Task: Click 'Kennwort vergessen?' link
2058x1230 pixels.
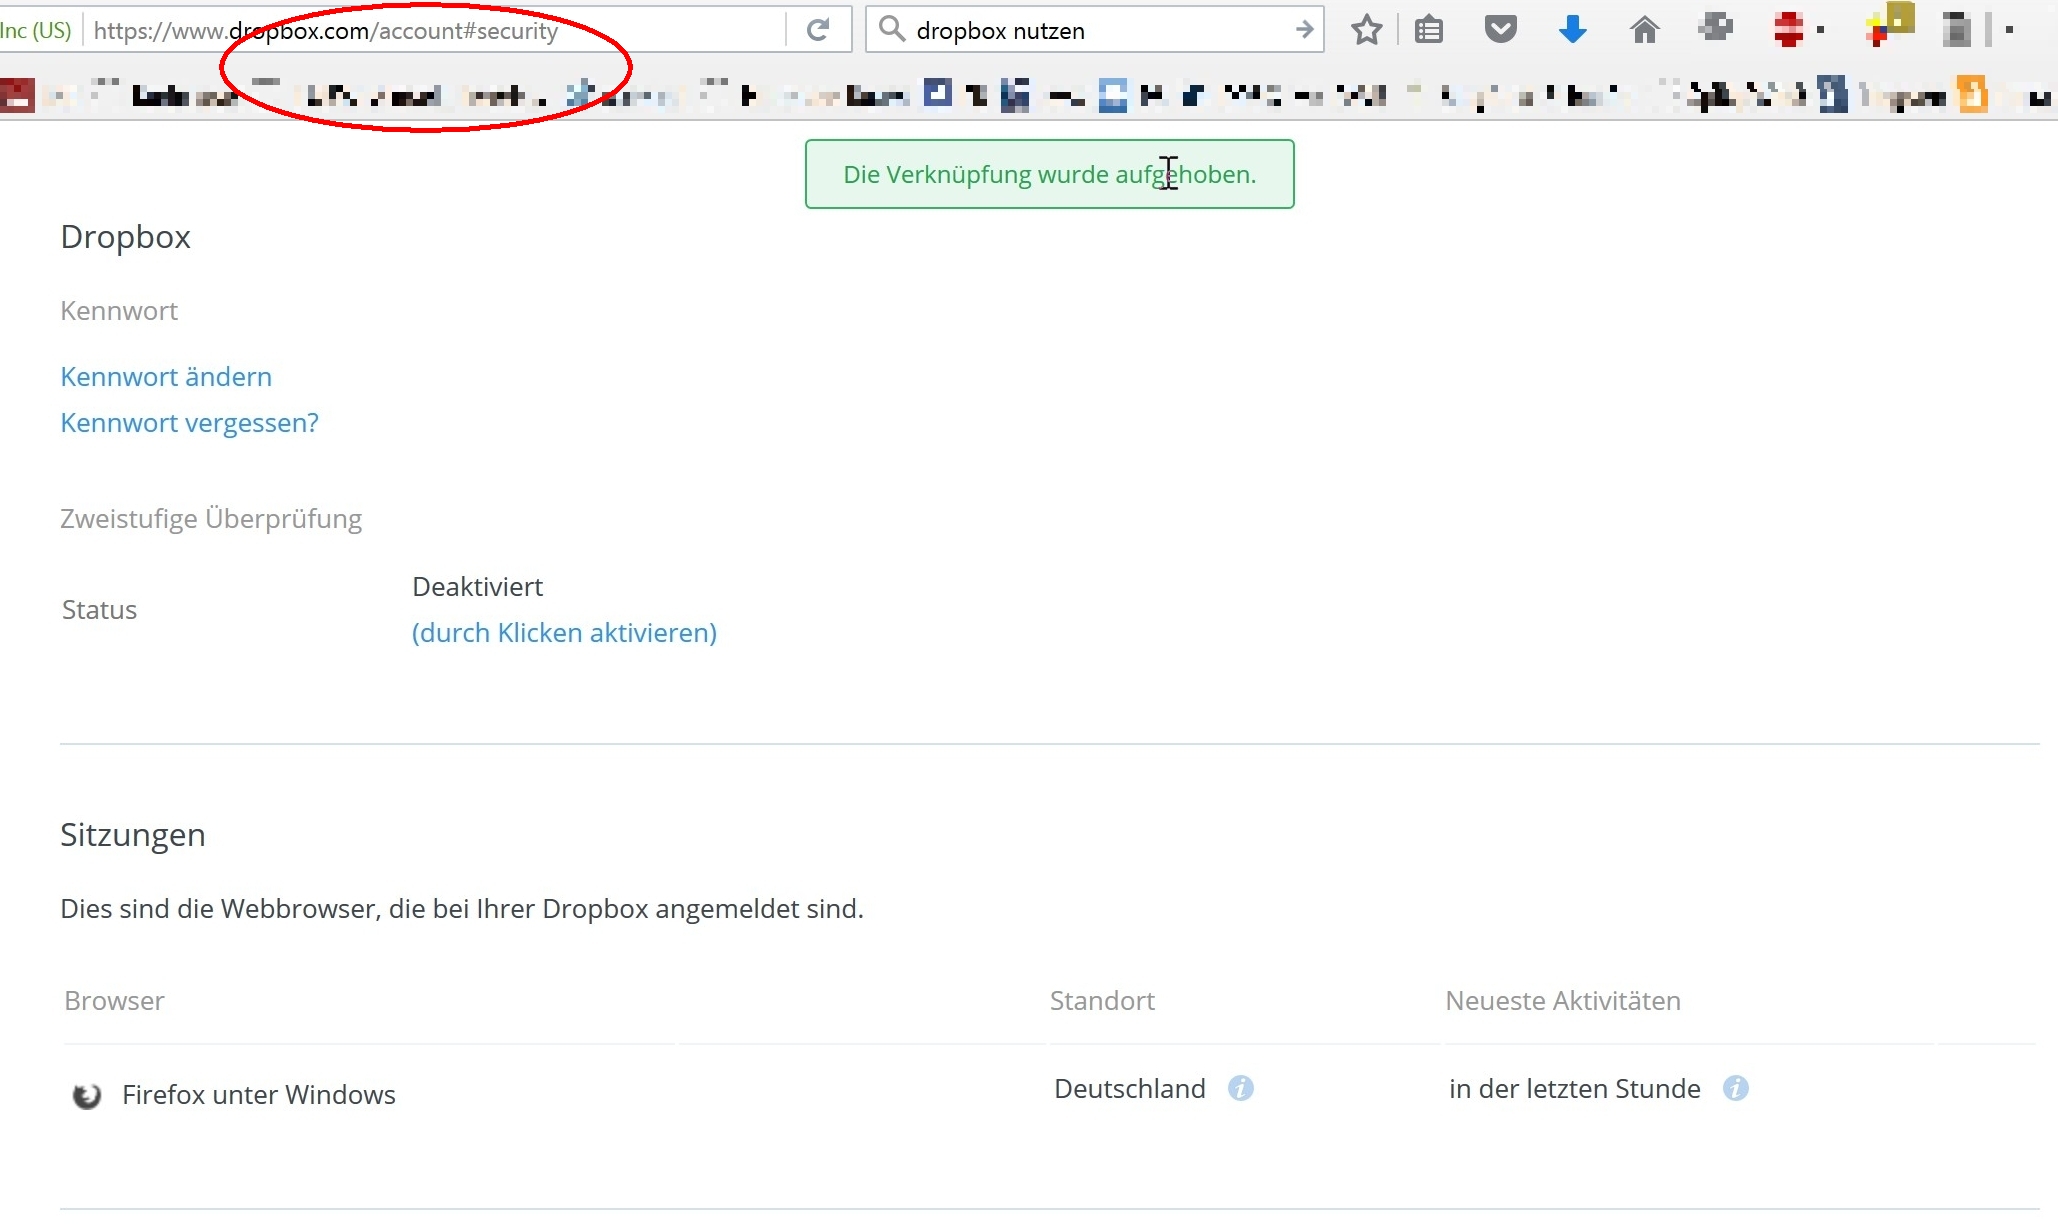Action: [x=189, y=423]
